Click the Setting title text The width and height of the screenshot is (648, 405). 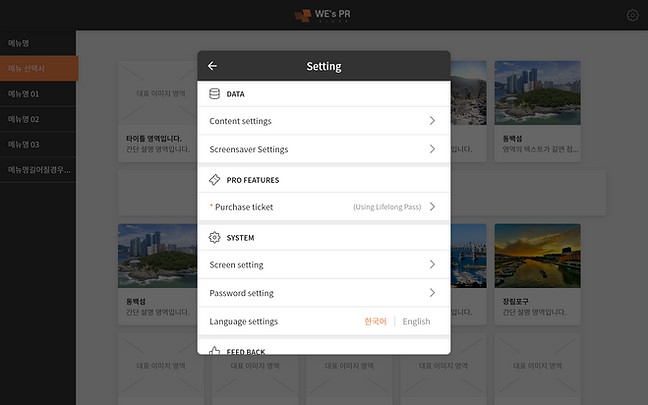click(324, 66)
